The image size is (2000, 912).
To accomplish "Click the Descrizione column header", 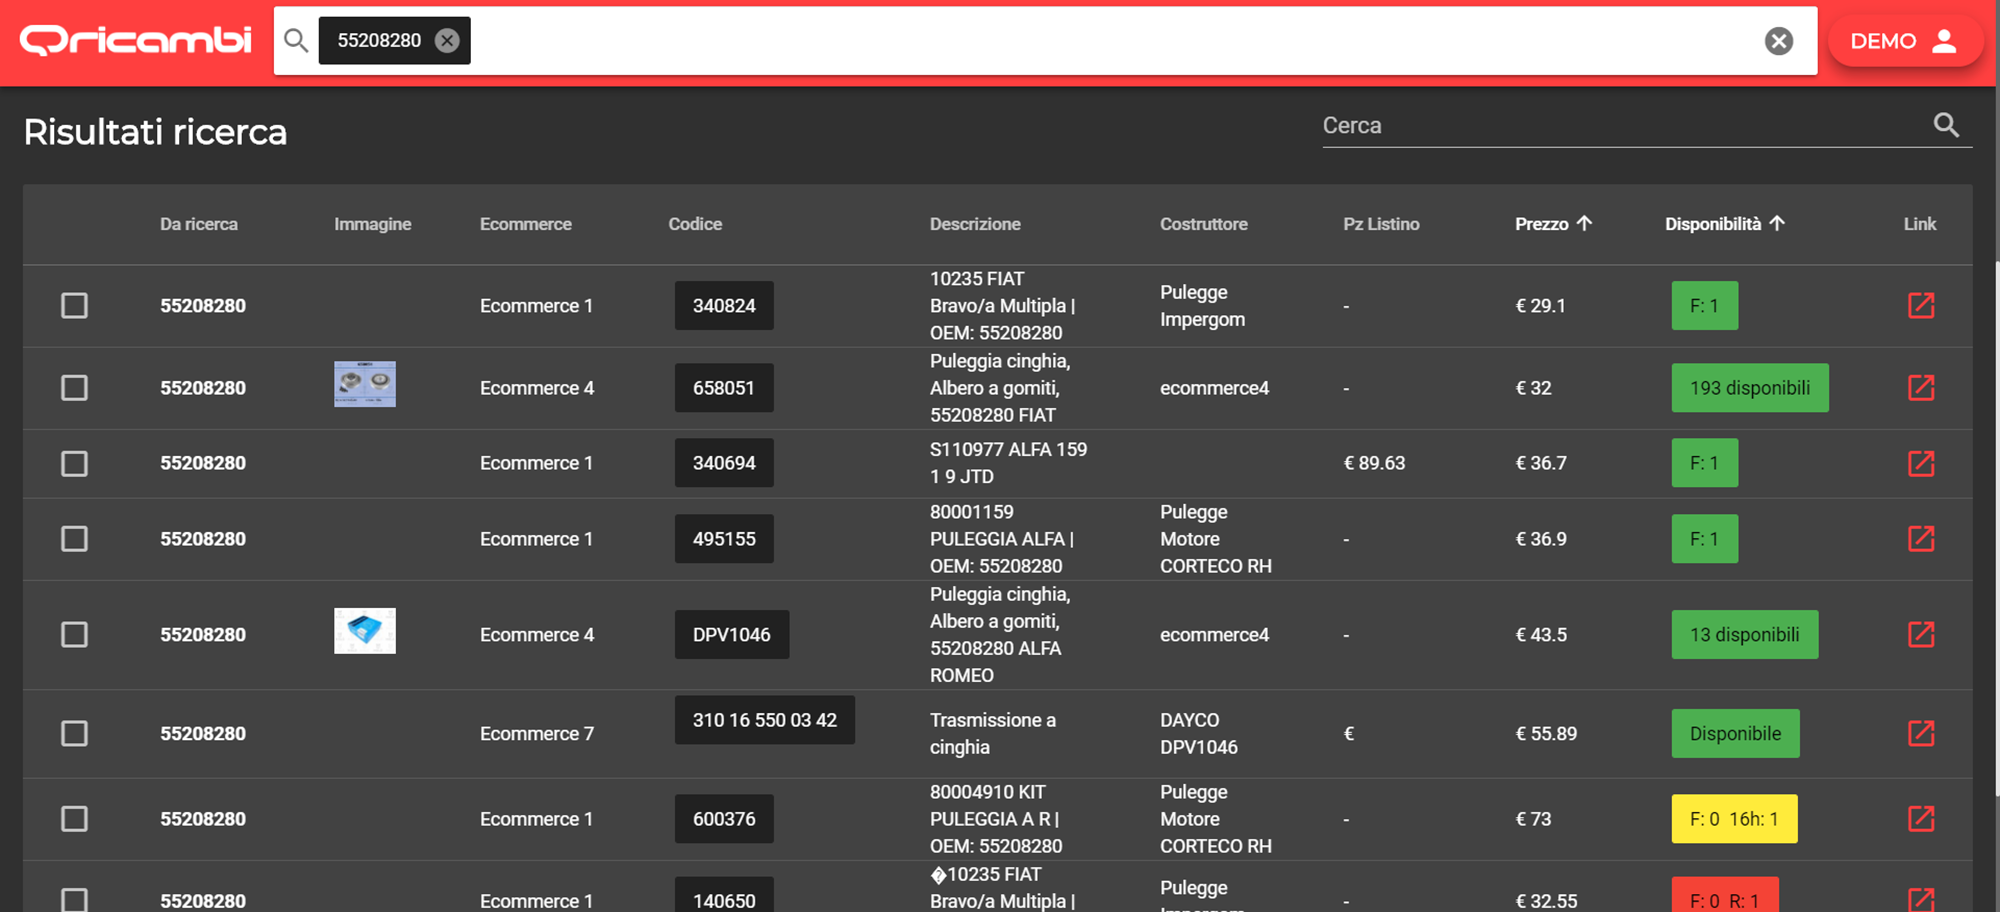I will [x=975, y=224].
